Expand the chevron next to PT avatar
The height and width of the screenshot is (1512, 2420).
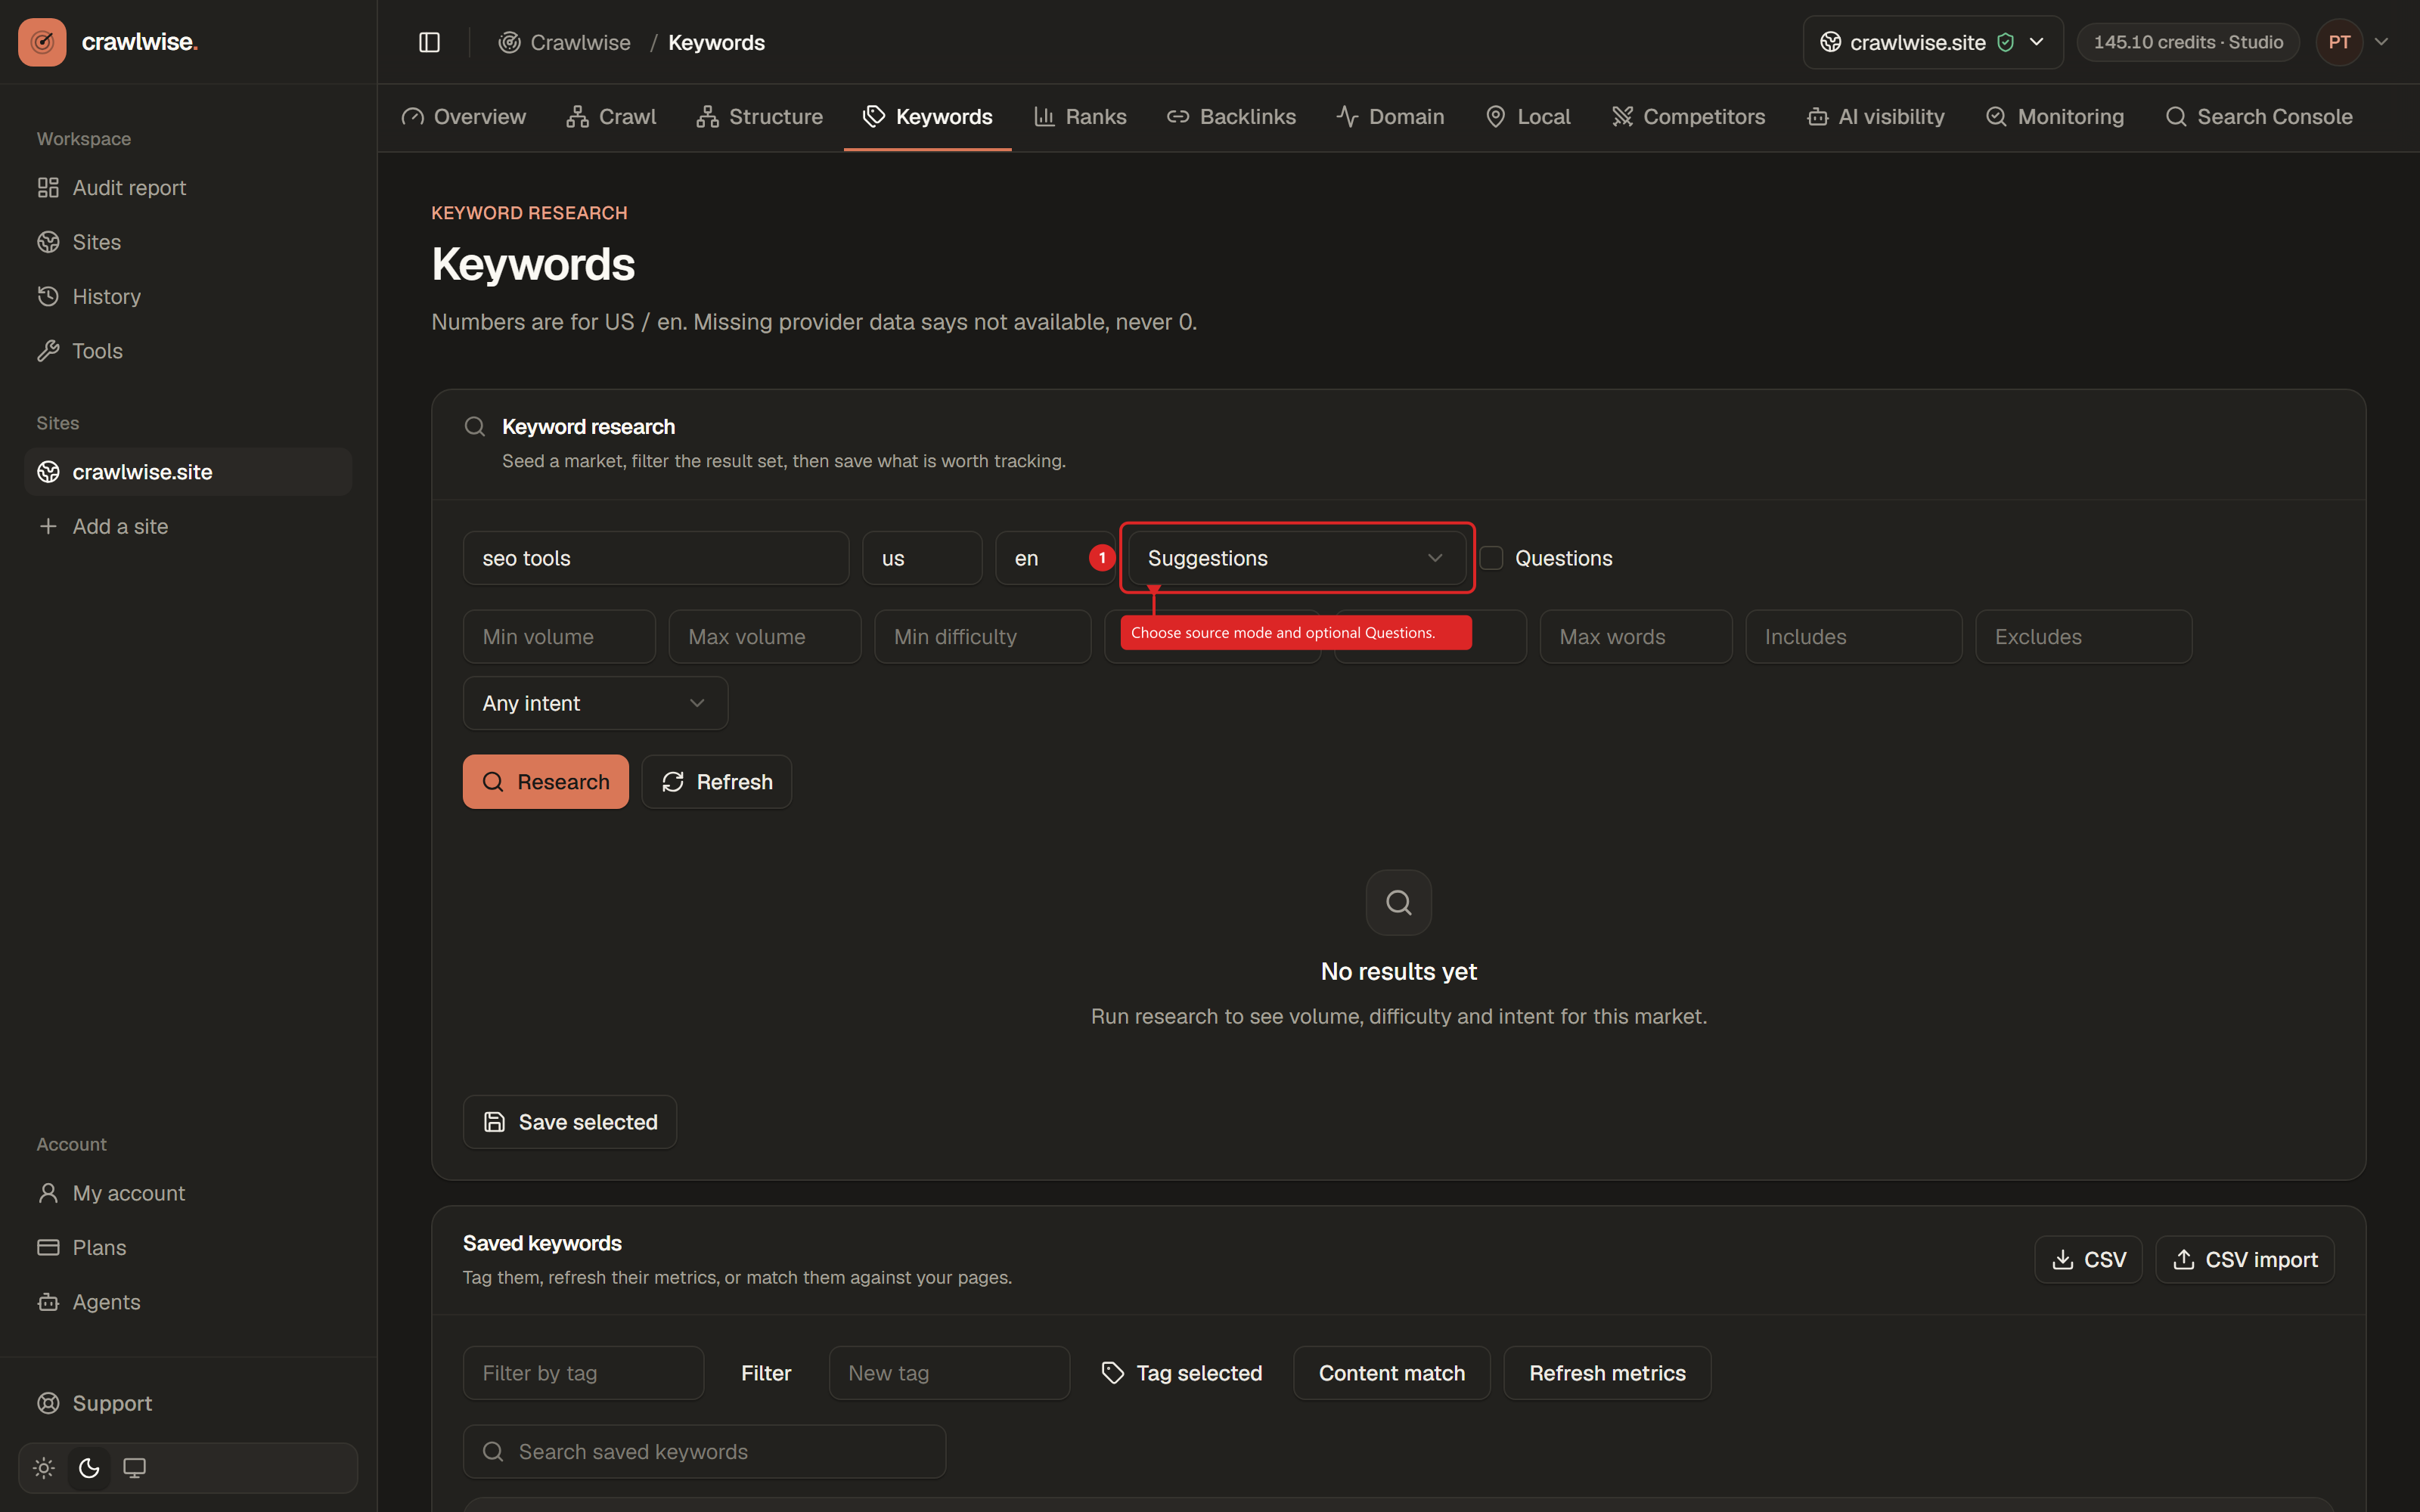[x=2382, y=42]
